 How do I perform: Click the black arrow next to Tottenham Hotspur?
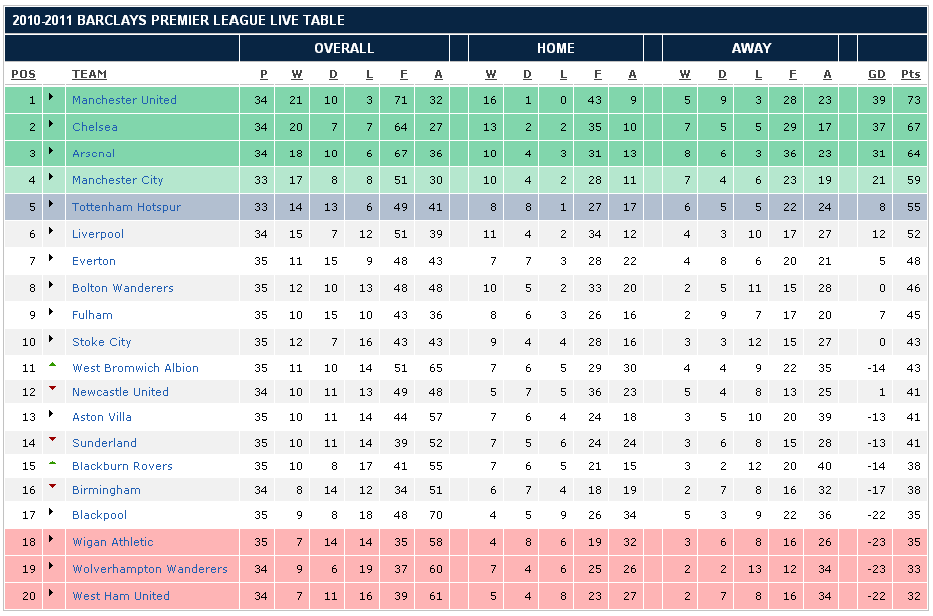pos(51,206)
